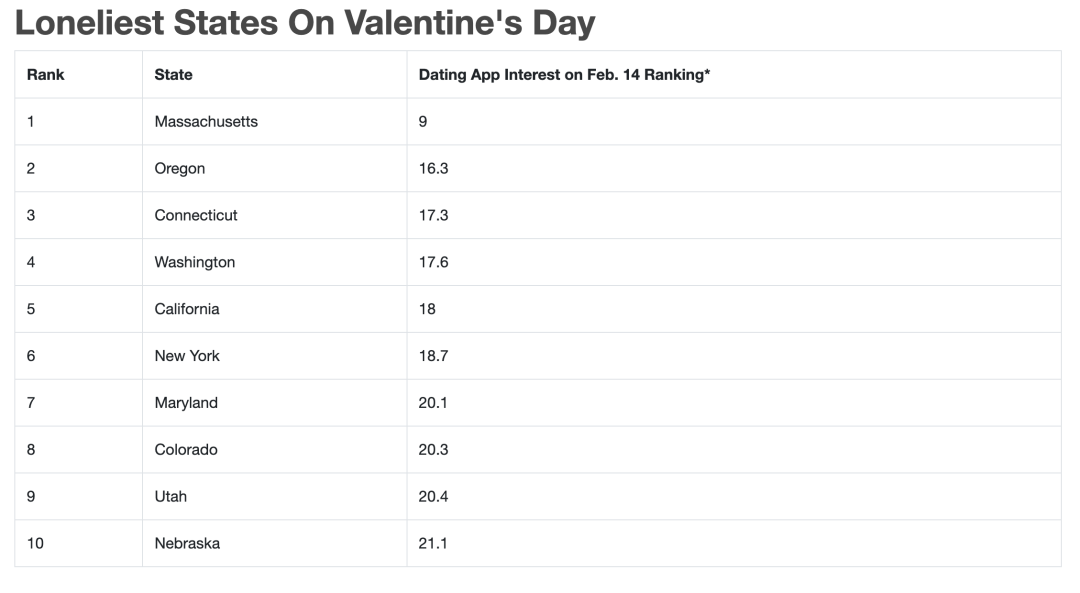Click the Maryland cell
The width and height of the screenshot is (1080, 593).
pyautogui.click(x=186, y=402)
